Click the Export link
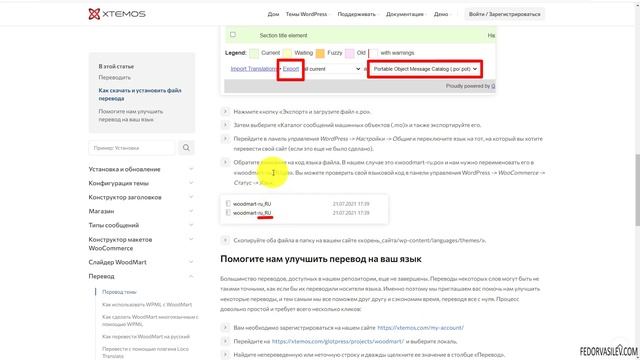The height and width of the screenshot is (360, 640). pos(291,69)
